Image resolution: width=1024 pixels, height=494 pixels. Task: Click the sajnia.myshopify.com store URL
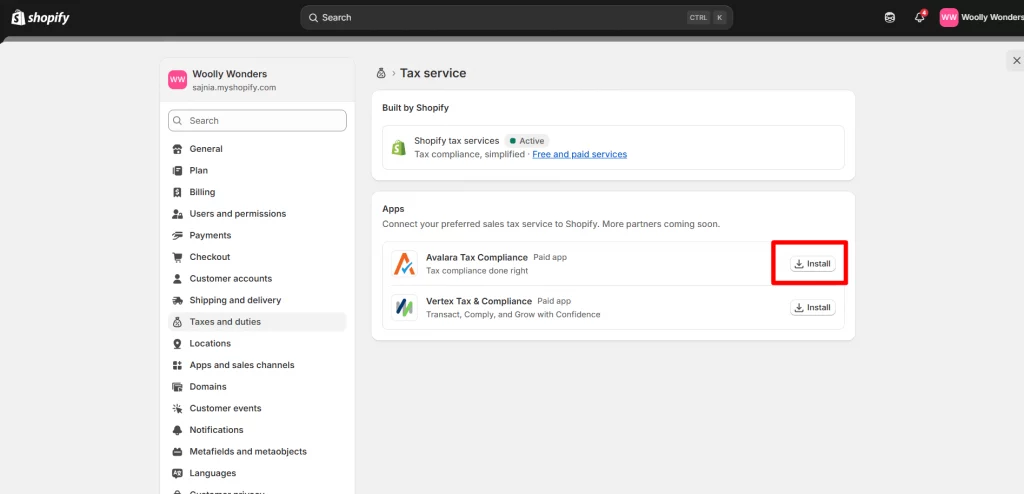click(234, 87)
